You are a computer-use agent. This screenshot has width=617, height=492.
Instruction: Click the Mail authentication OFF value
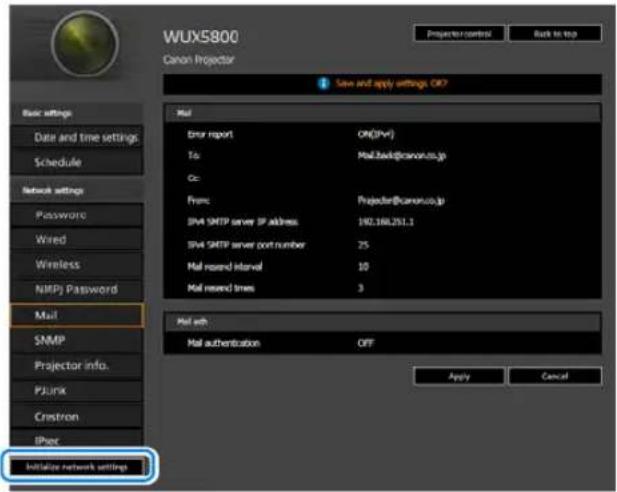[x=366, y=343]
